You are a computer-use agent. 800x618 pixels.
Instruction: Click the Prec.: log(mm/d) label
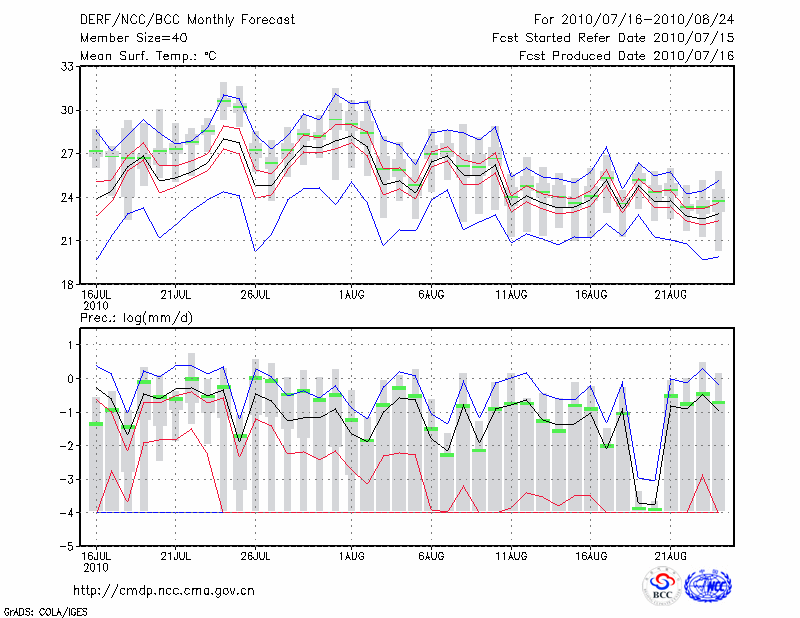[140, 317]
